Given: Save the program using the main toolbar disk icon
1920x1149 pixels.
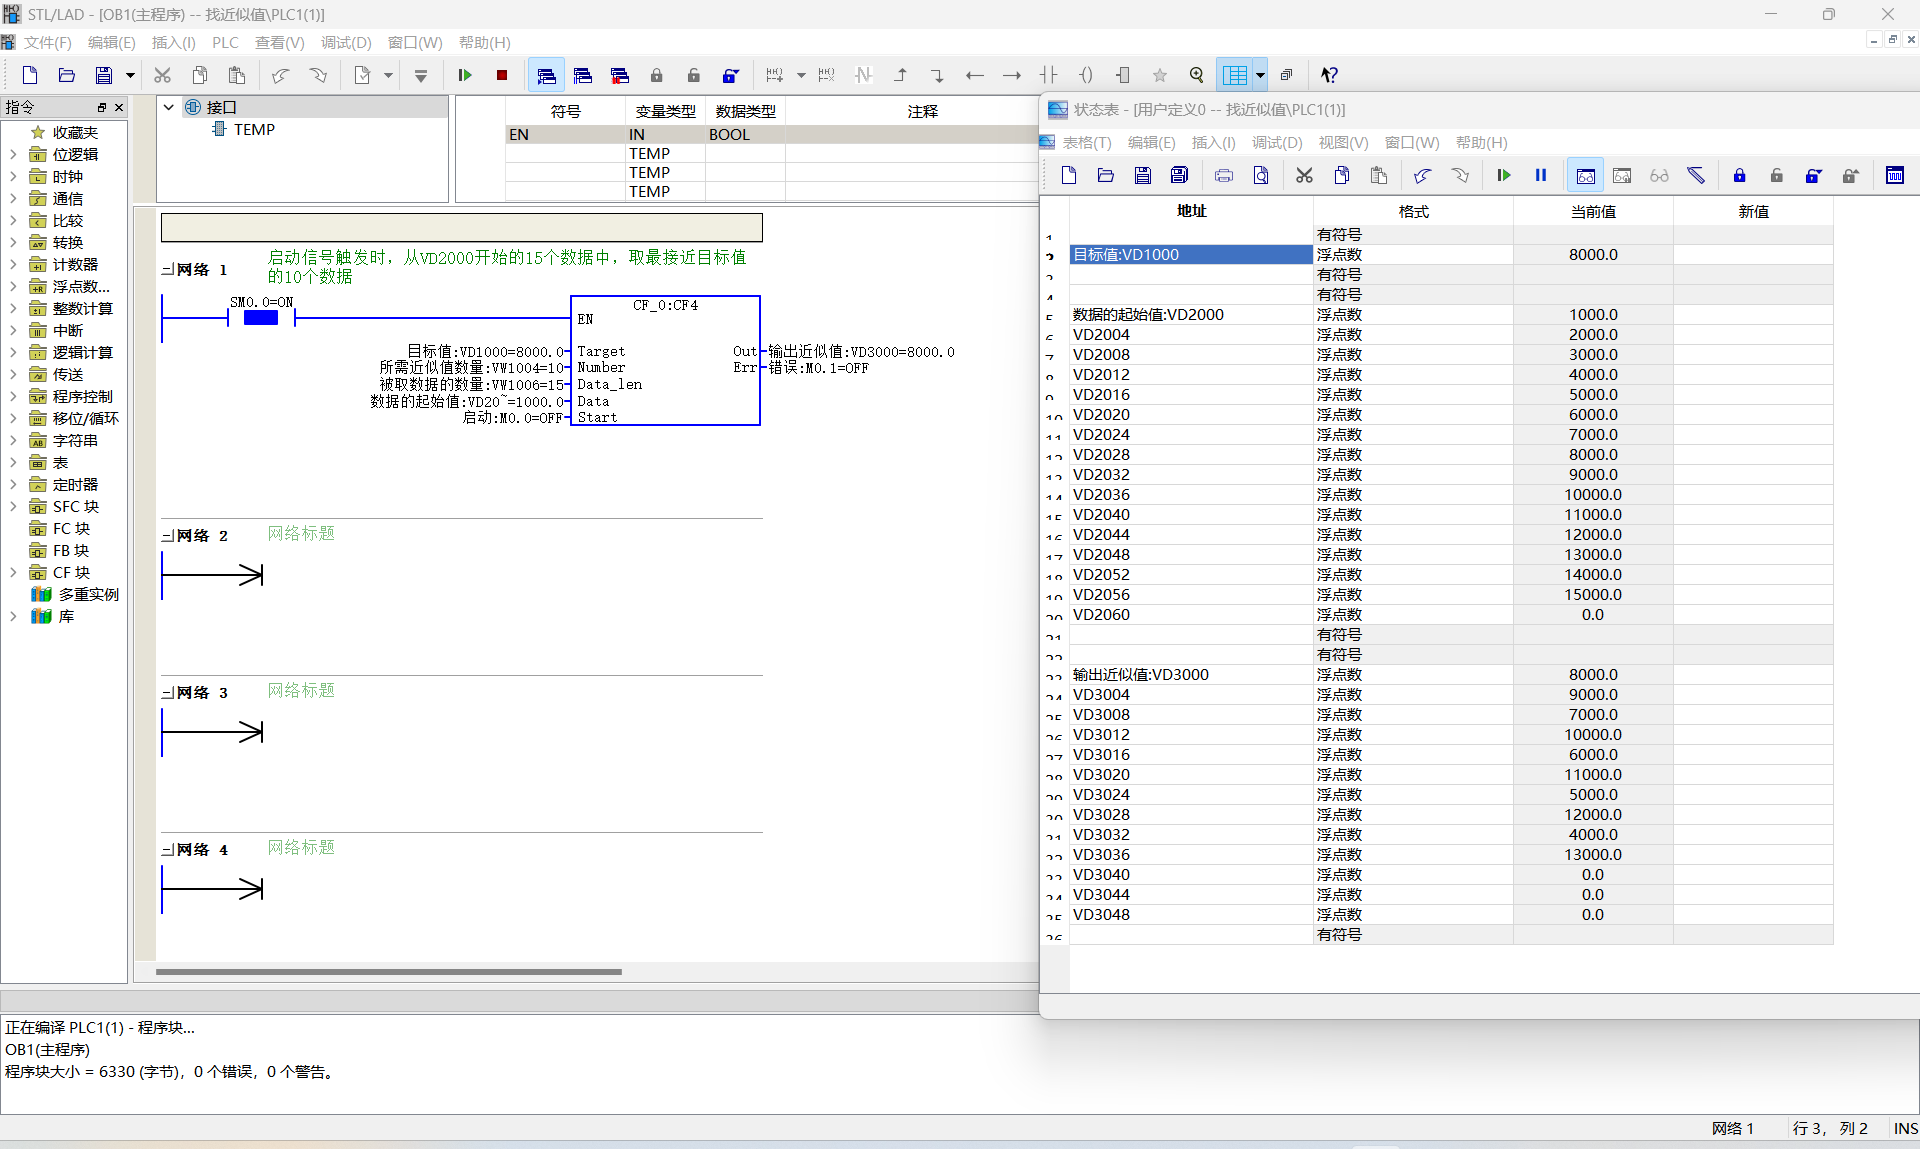Looking at the screenshot, I should pyautogui.click(x=104, y=75).
